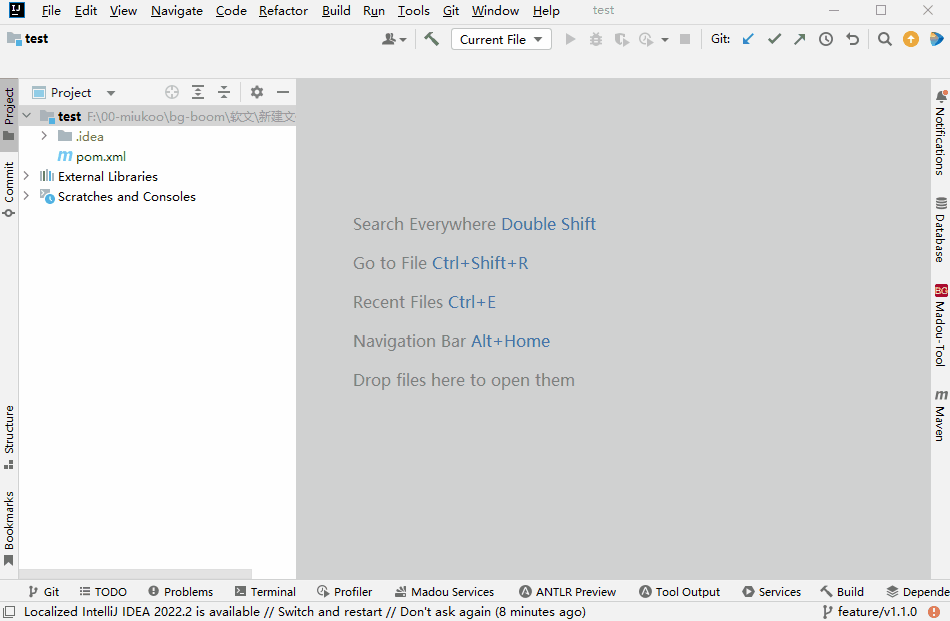This screenshot has width=950, height=621.
Task: Select pom.xml in the project tree
Action: coord(101,156)
